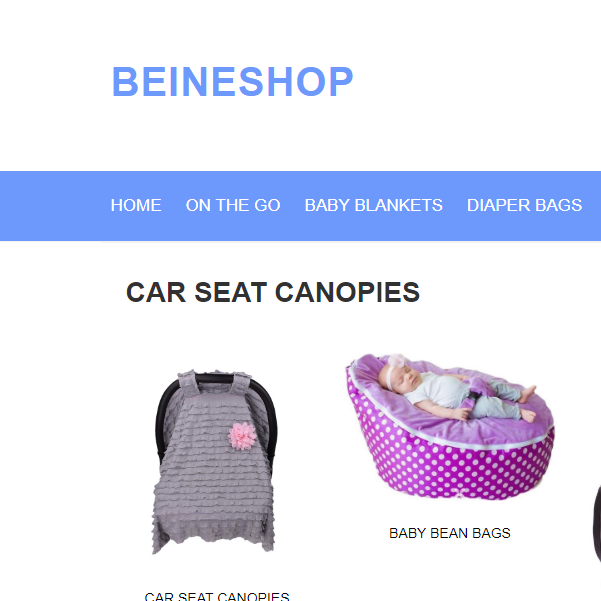
Task: Click the letter B in BEINESHOP logo
Action: click(125, 81)
